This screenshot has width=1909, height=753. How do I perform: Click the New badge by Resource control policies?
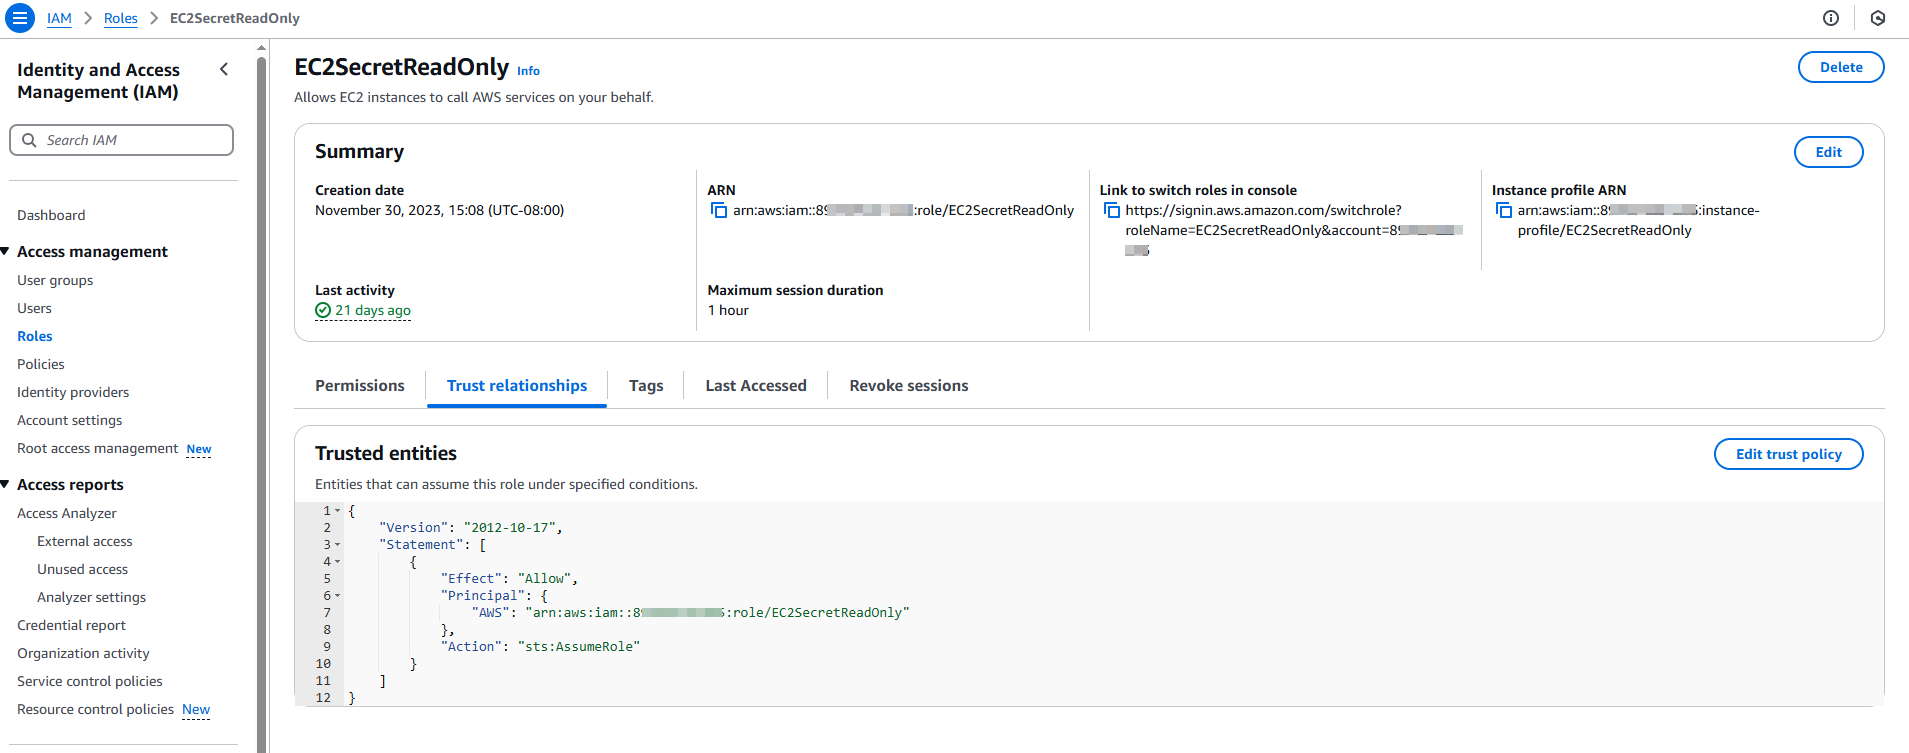[x=196, y=710]
